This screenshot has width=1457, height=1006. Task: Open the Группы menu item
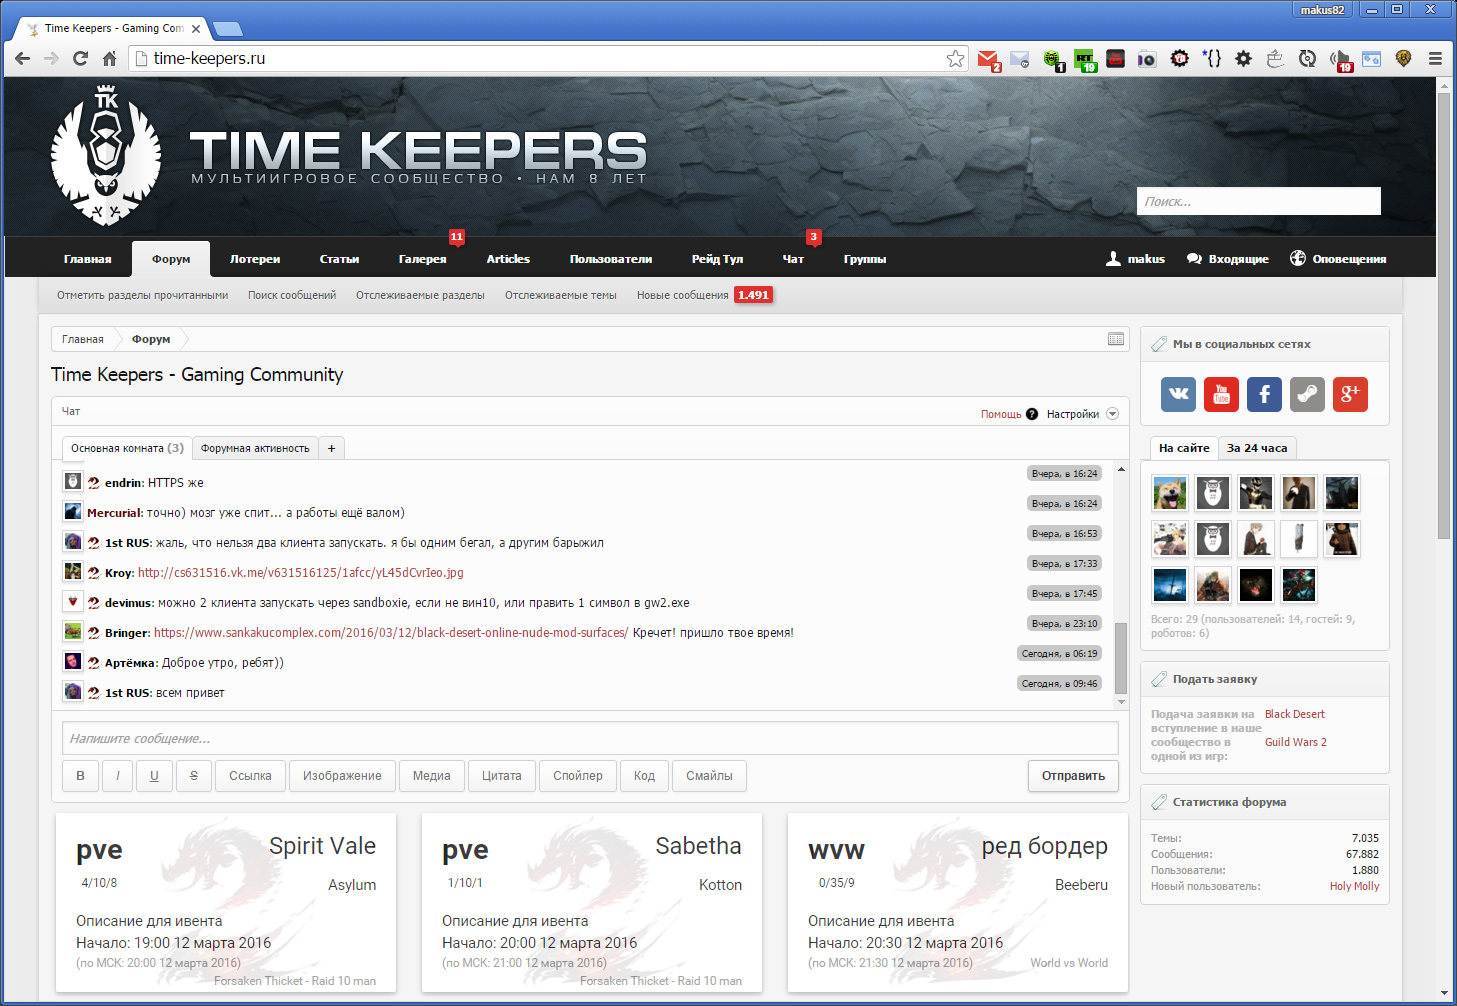click(865, 259)
